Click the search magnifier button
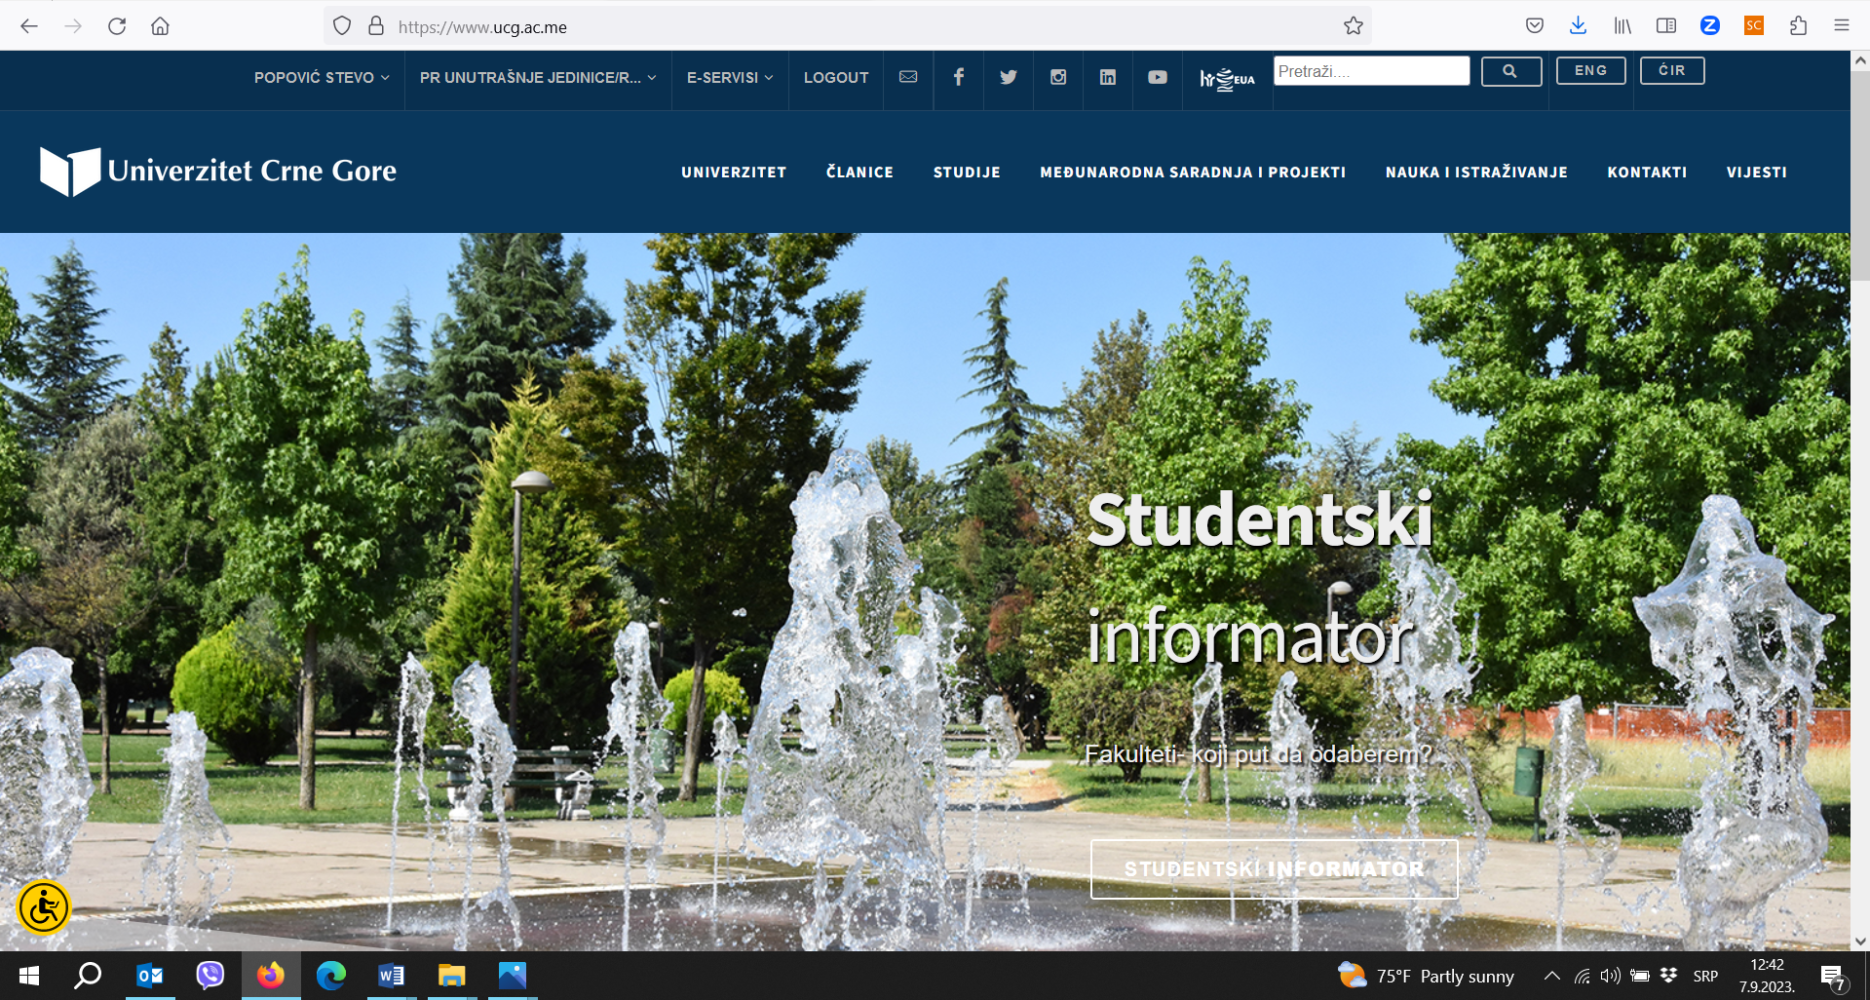 (1511, 70)
